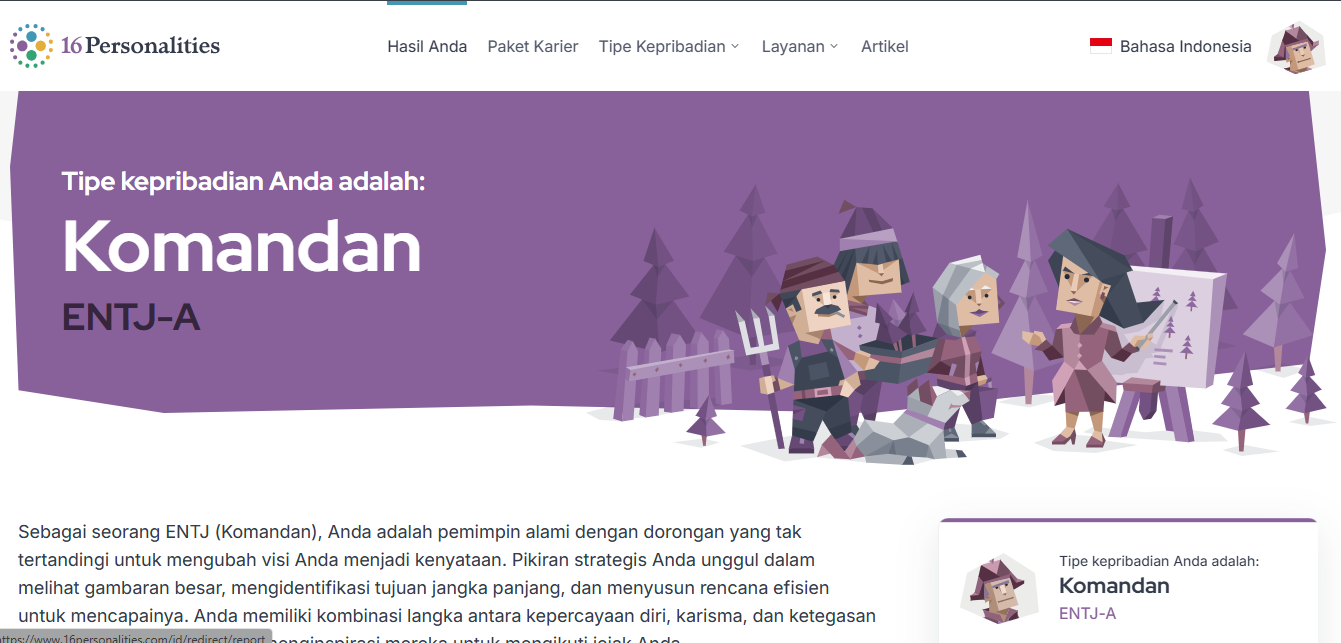Image resolution: width=1341 pixels, height=643 pixels.
Task: Click the gray-haired elderly woman character
Action: pyautogui.click(x=960, y=335)
